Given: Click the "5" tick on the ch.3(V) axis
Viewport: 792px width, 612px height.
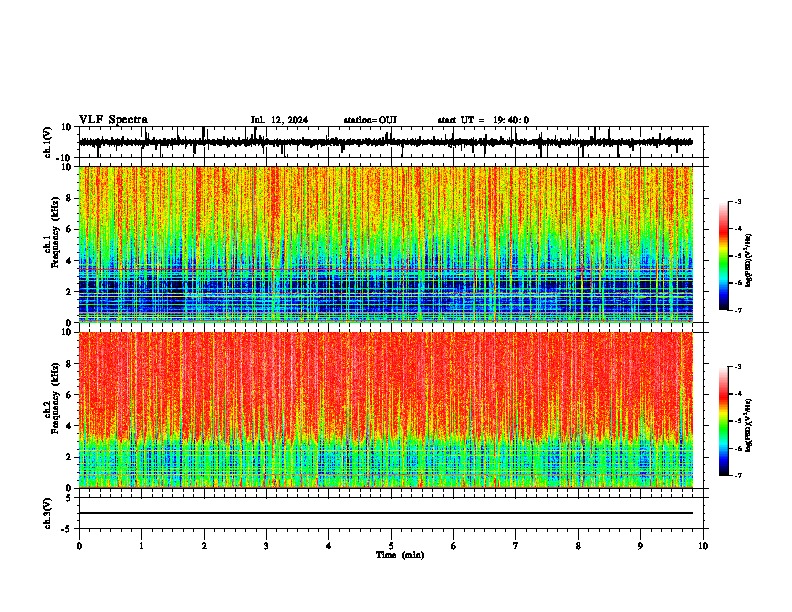Looking at the screenshot, I should tap(69, 498).
